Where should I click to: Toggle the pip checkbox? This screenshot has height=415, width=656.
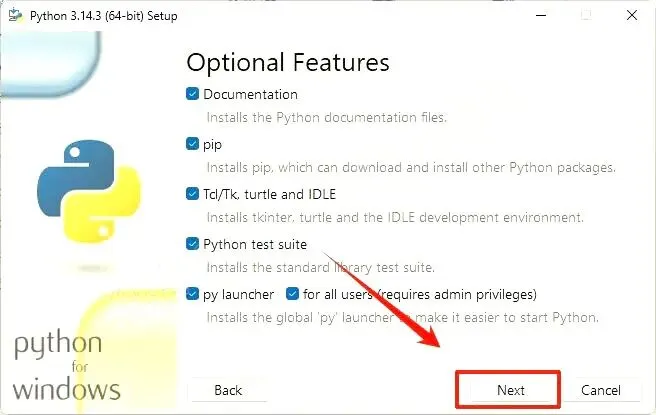click(x=193, y=144)
